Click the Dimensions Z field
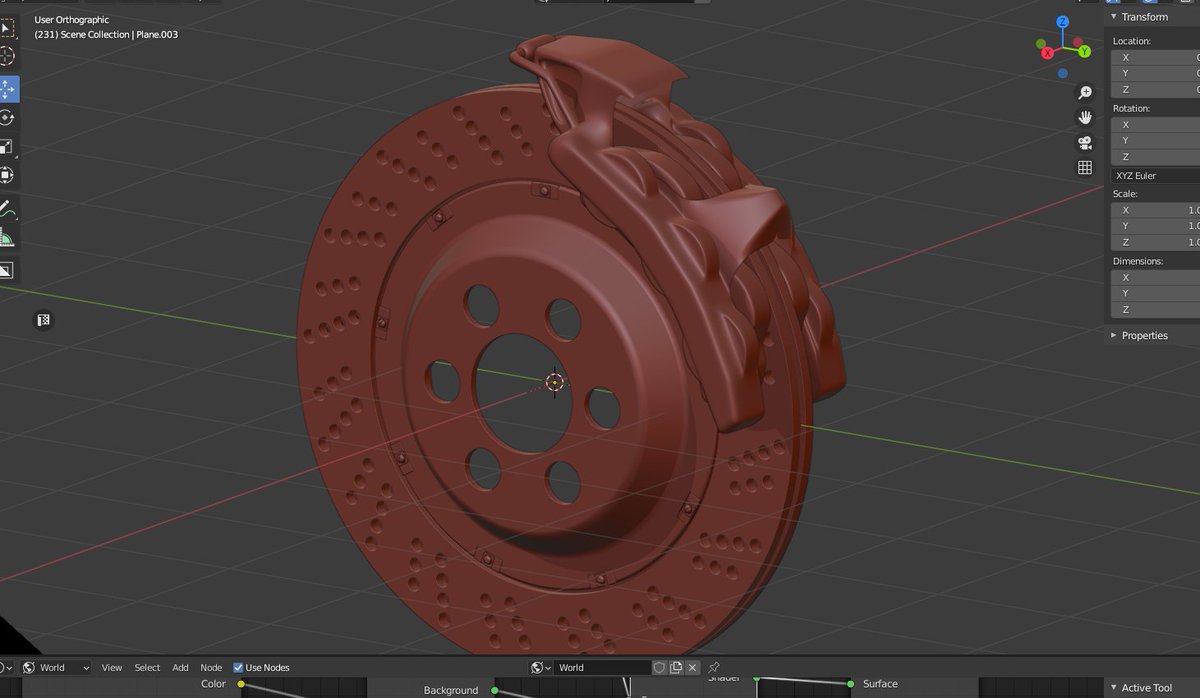The height and width of the screenshot is (698, 1200). [1156, 309]
